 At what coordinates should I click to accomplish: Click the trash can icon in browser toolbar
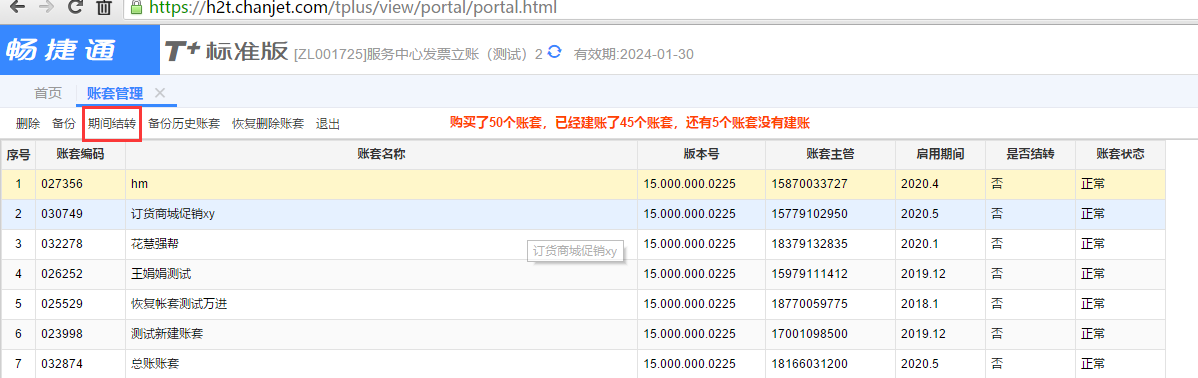coord(104,8)
